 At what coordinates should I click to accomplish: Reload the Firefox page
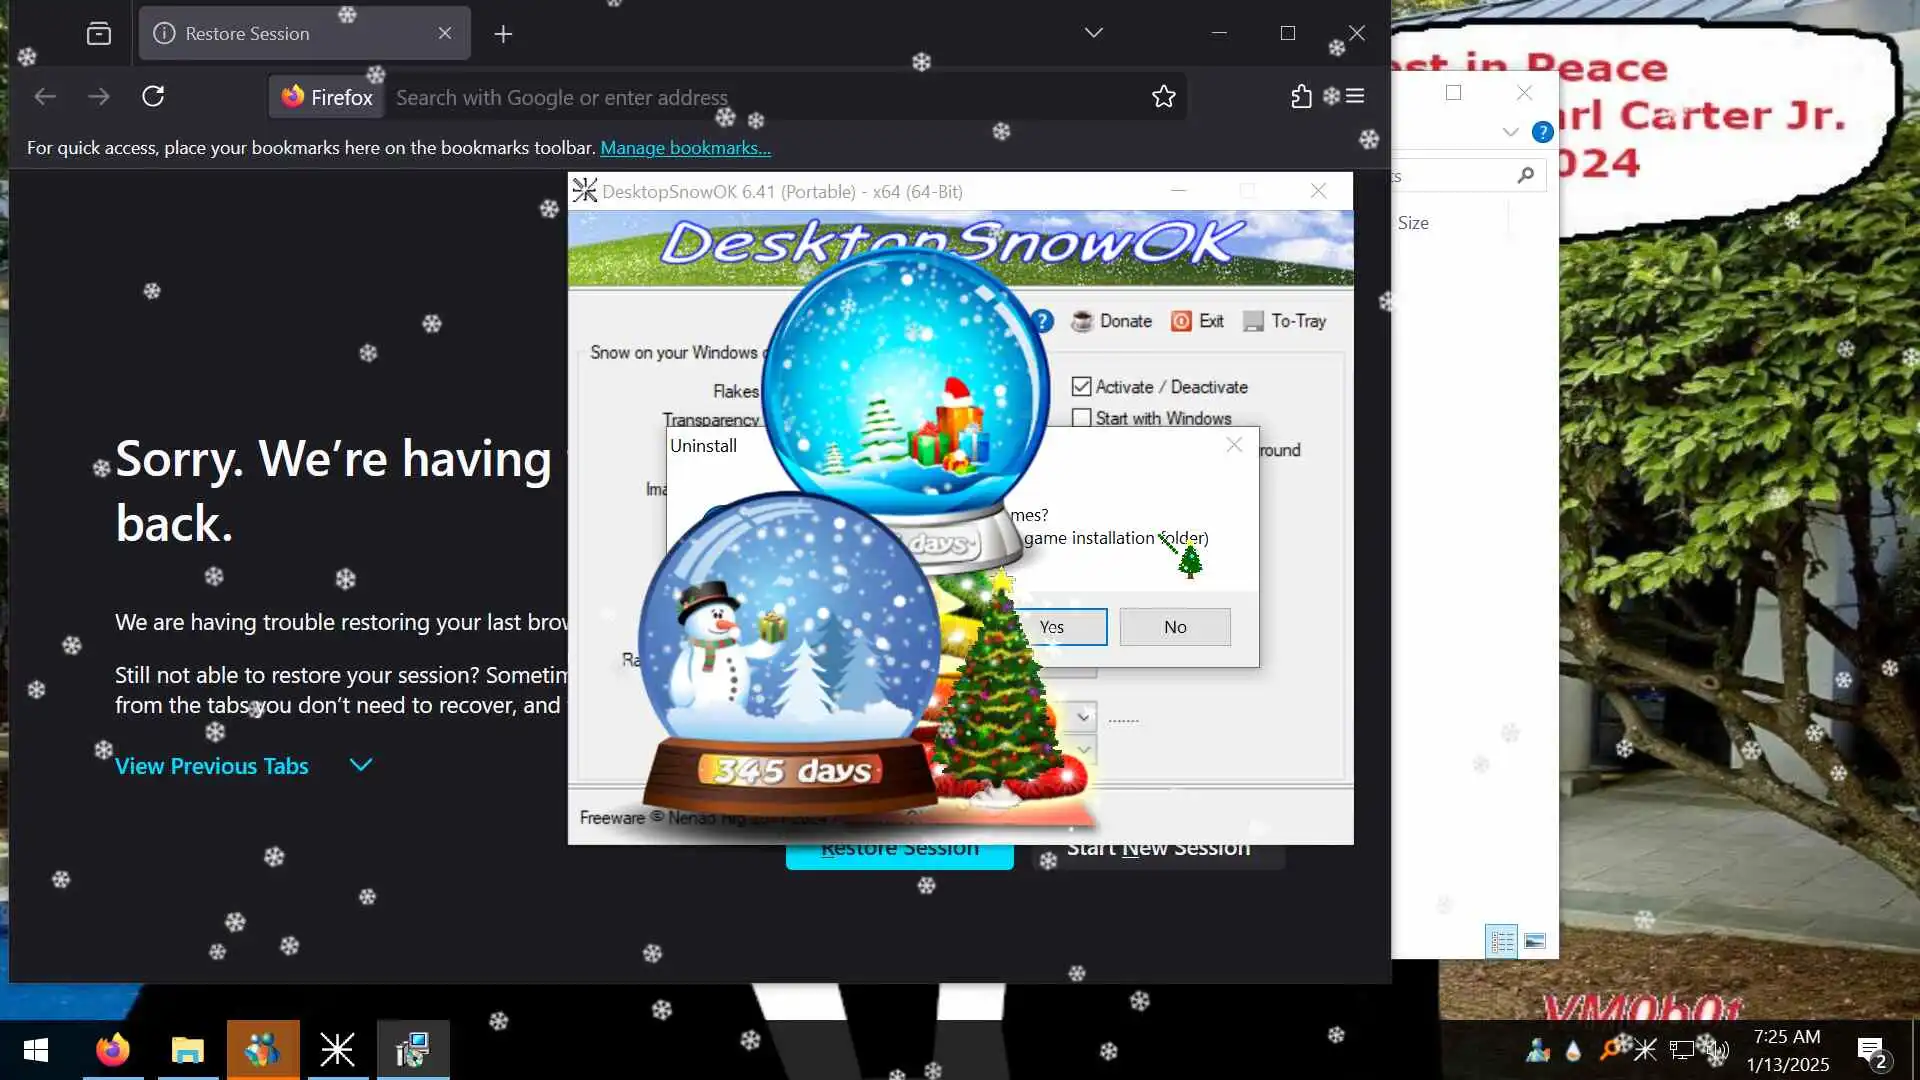coord(153,97)
